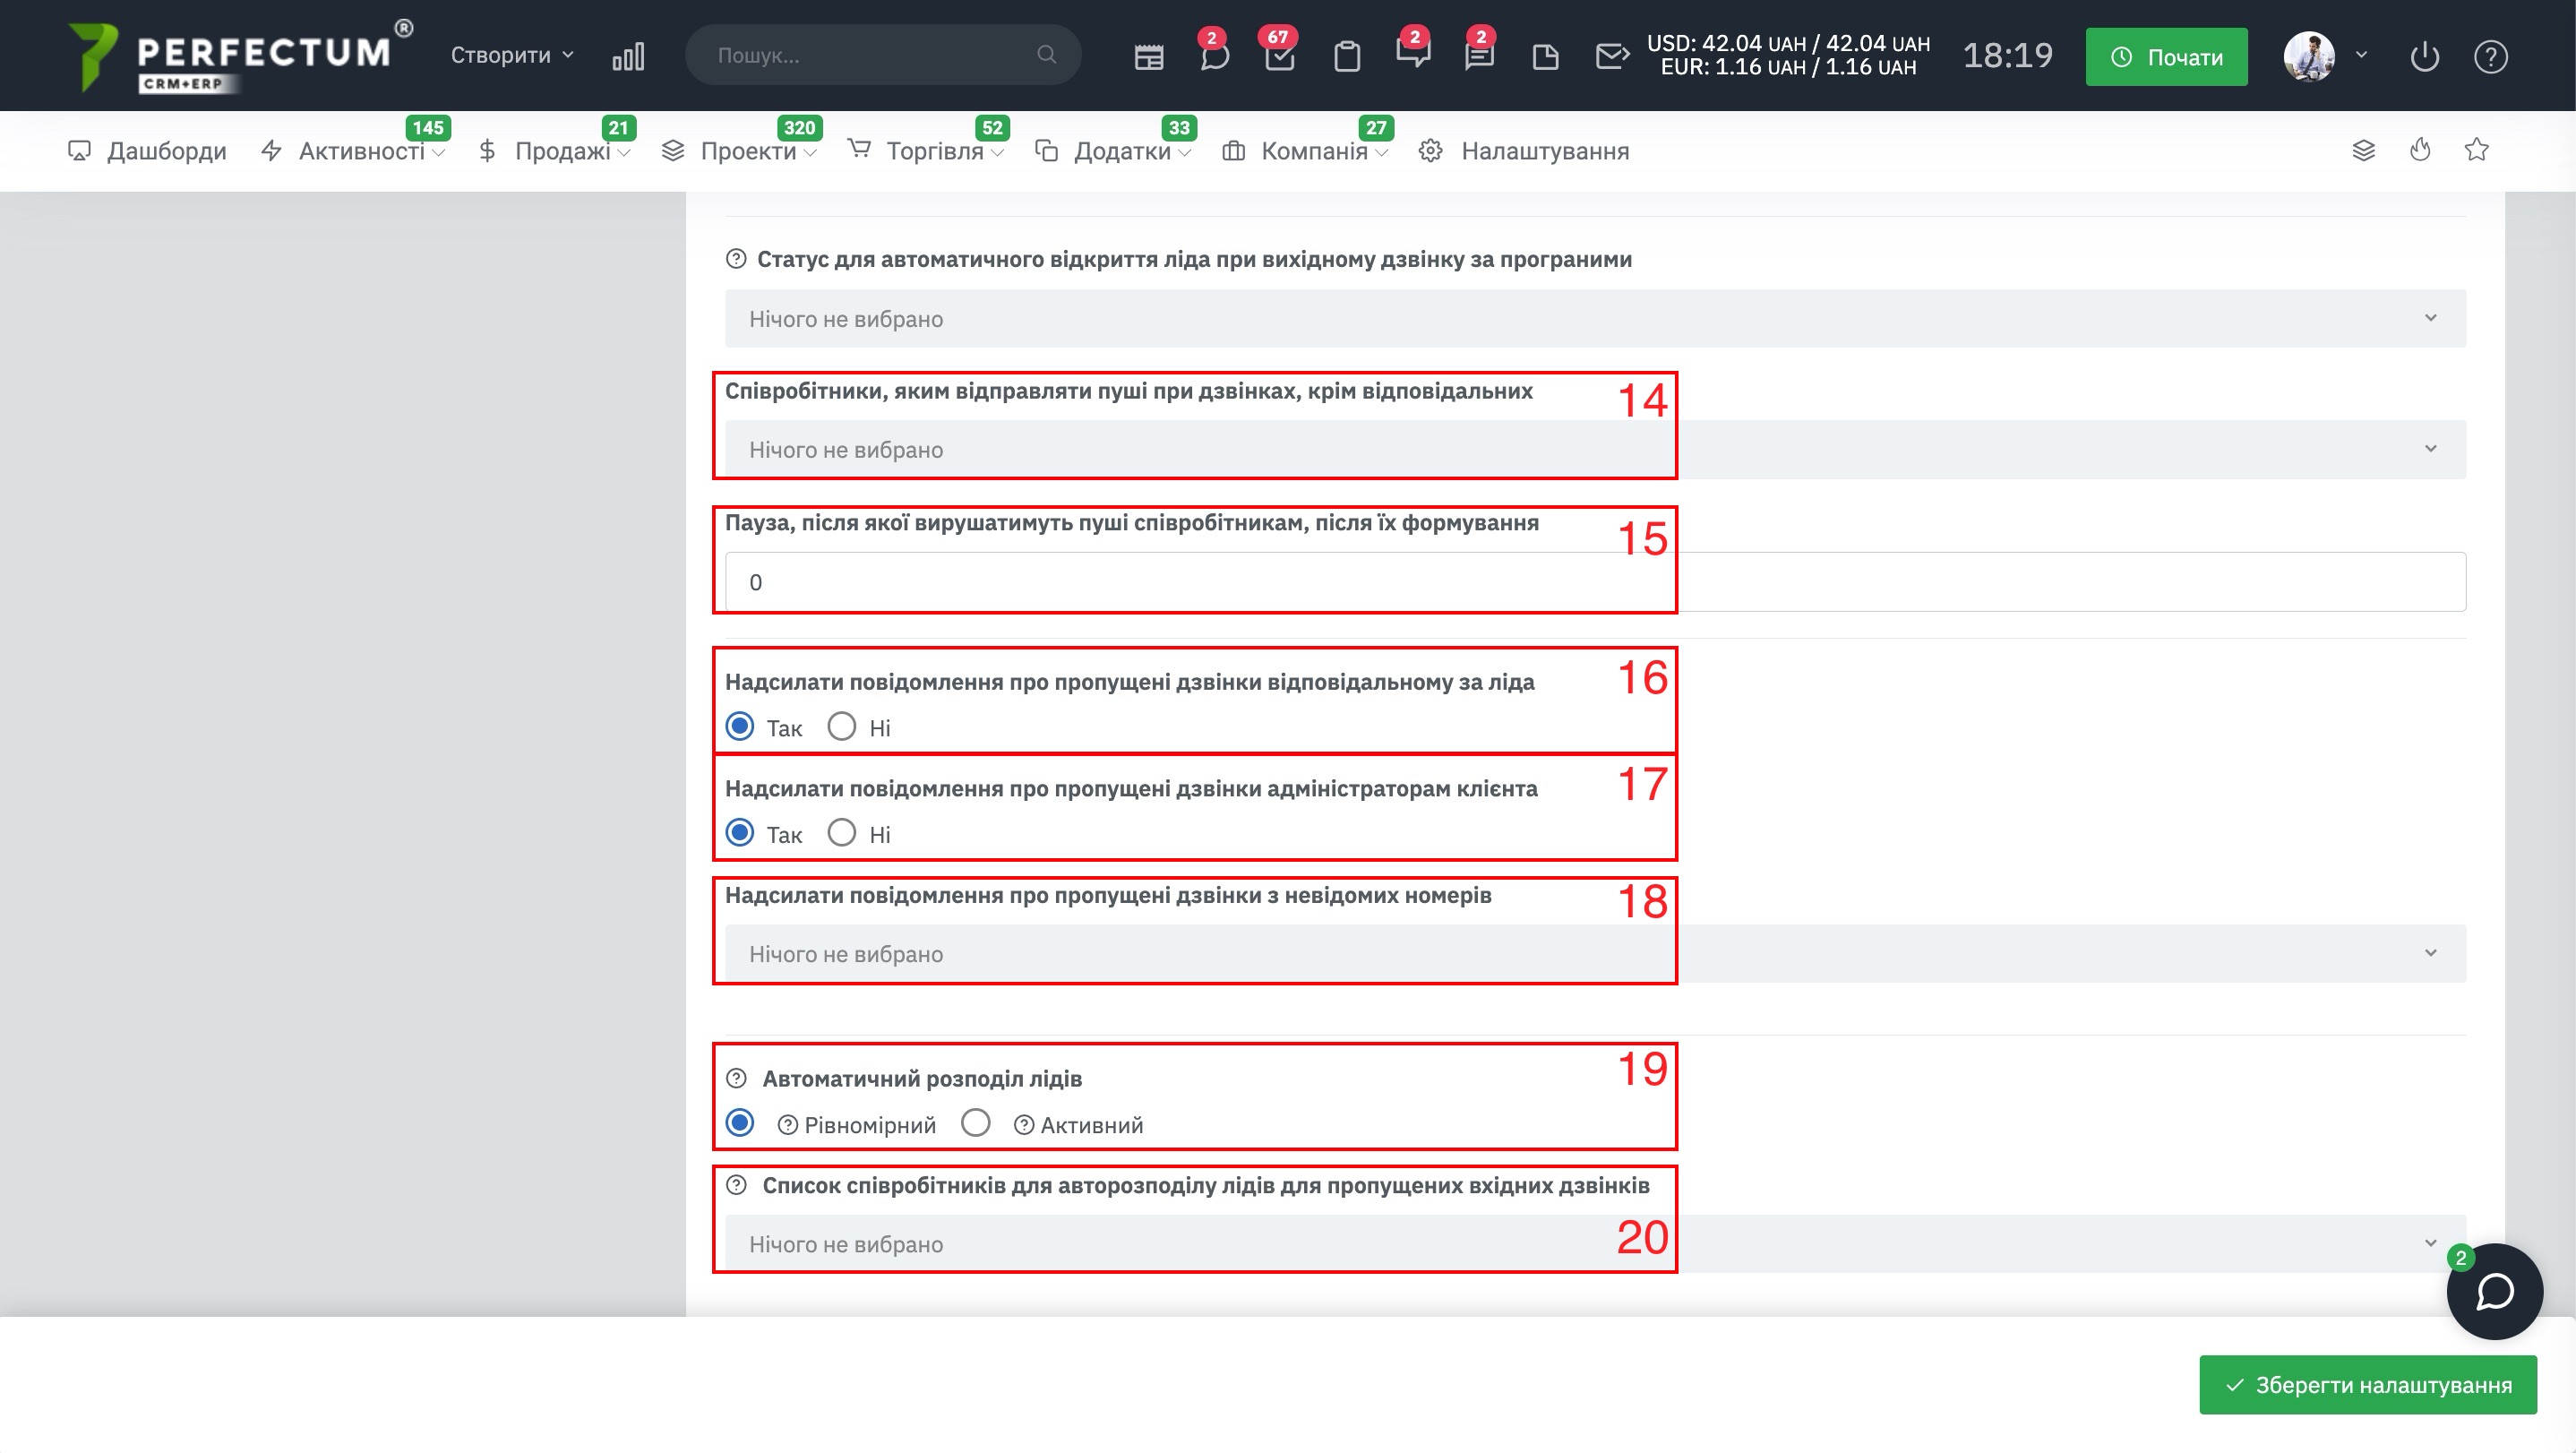The width and height of the screenshot is (2576, 1453).
Task: Click the star favorites icon
Action: (x=2476, y=150)
